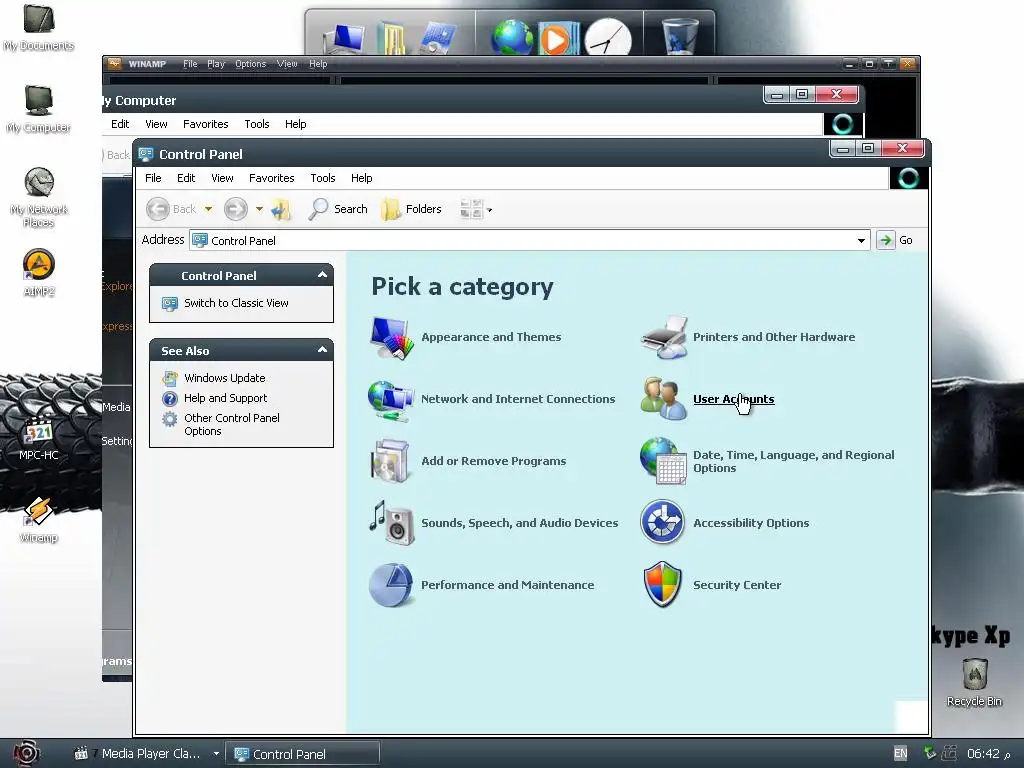Viewport: 1024px width, 768px height.
Task: Click the Go button next to Address bar
Action: (895, 240)
